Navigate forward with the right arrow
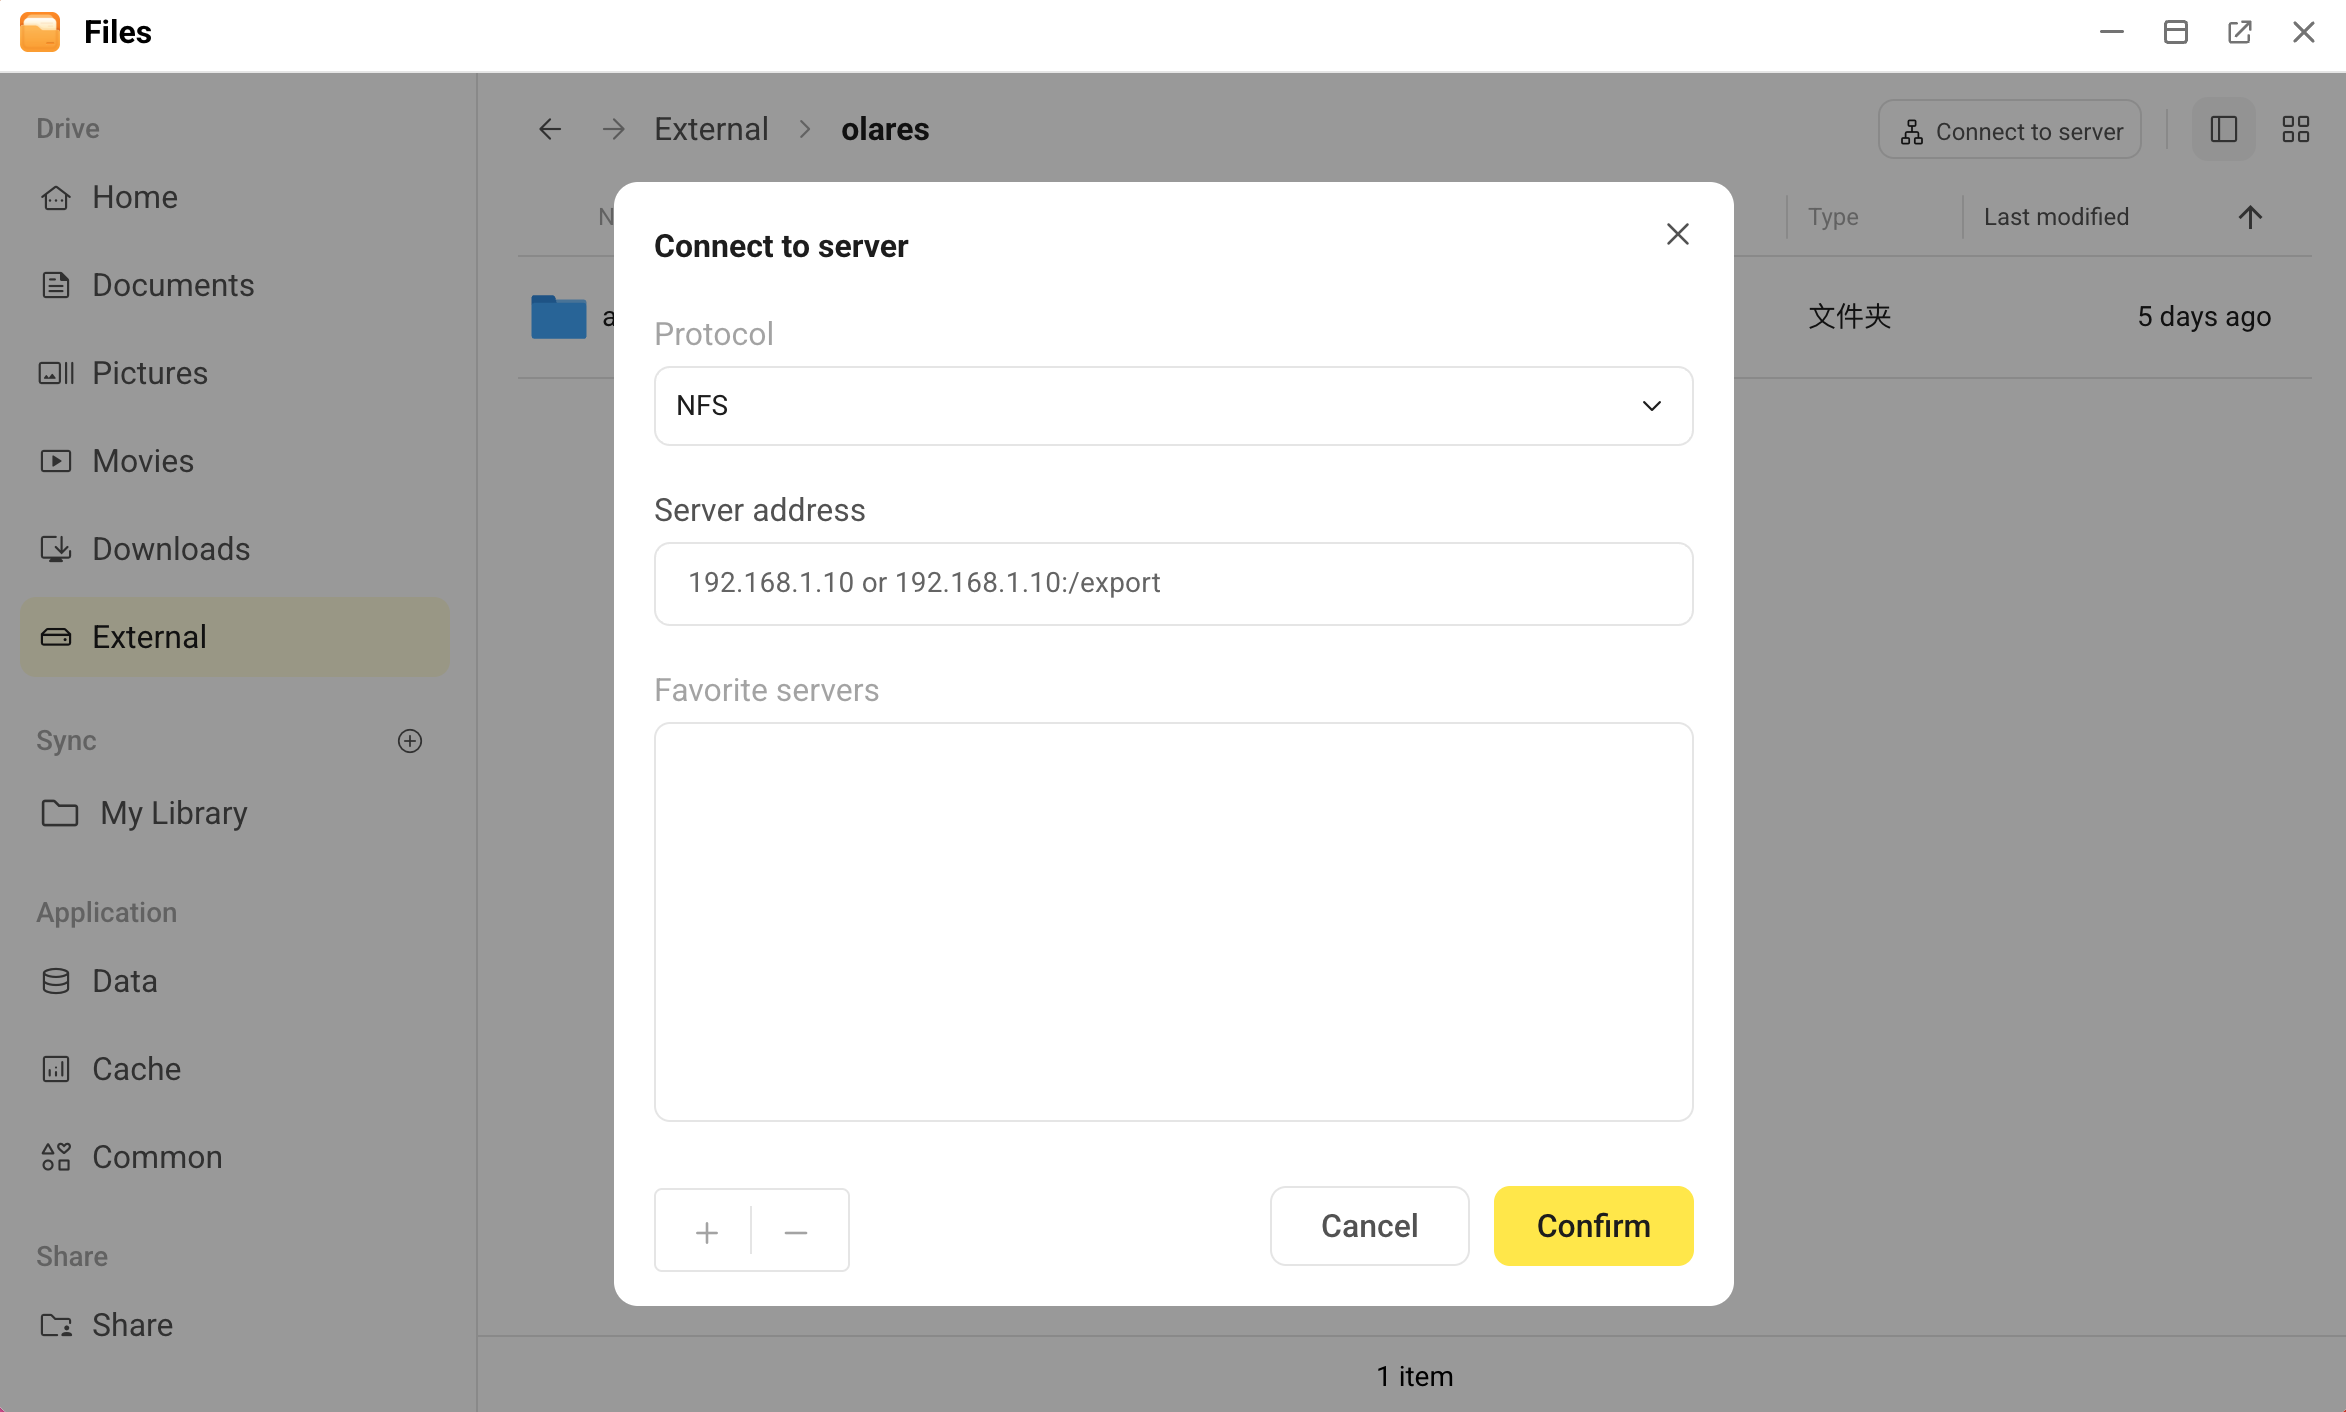Image resolution: width=2346 pixels, height=1412 pixels. (x=614, y=129)
